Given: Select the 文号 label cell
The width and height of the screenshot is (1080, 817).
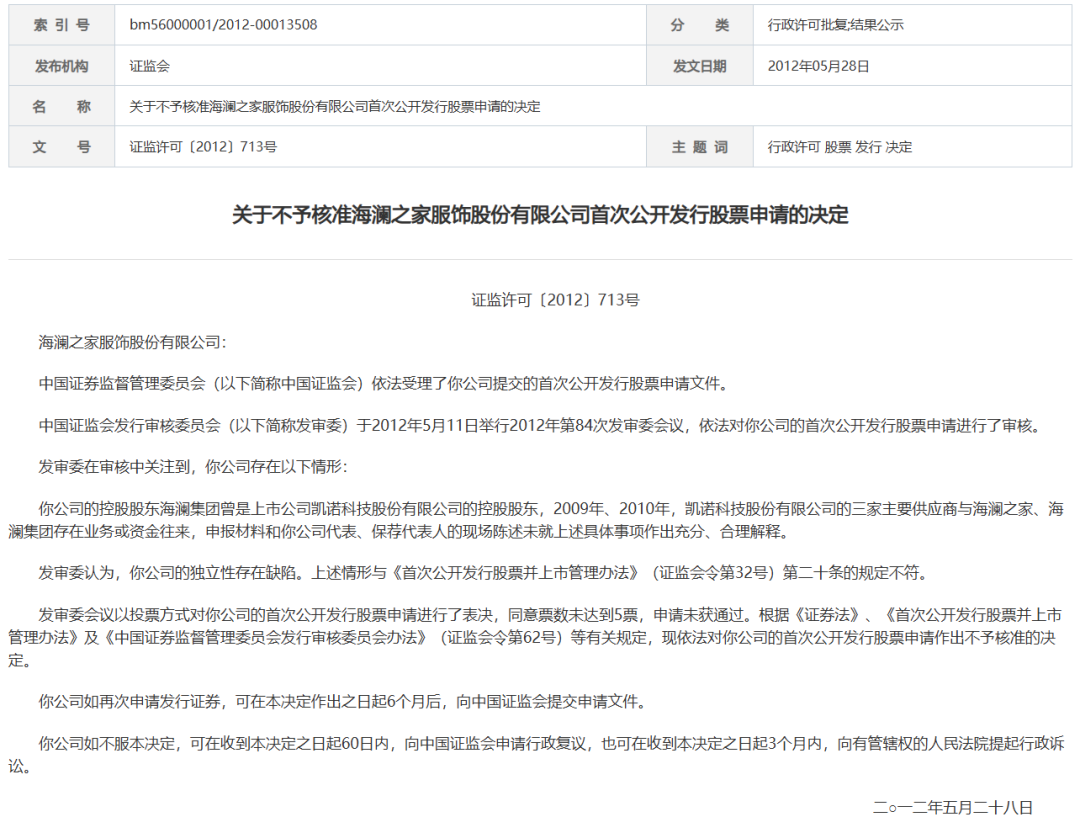Looking at the screenshot, I should 61,147.
